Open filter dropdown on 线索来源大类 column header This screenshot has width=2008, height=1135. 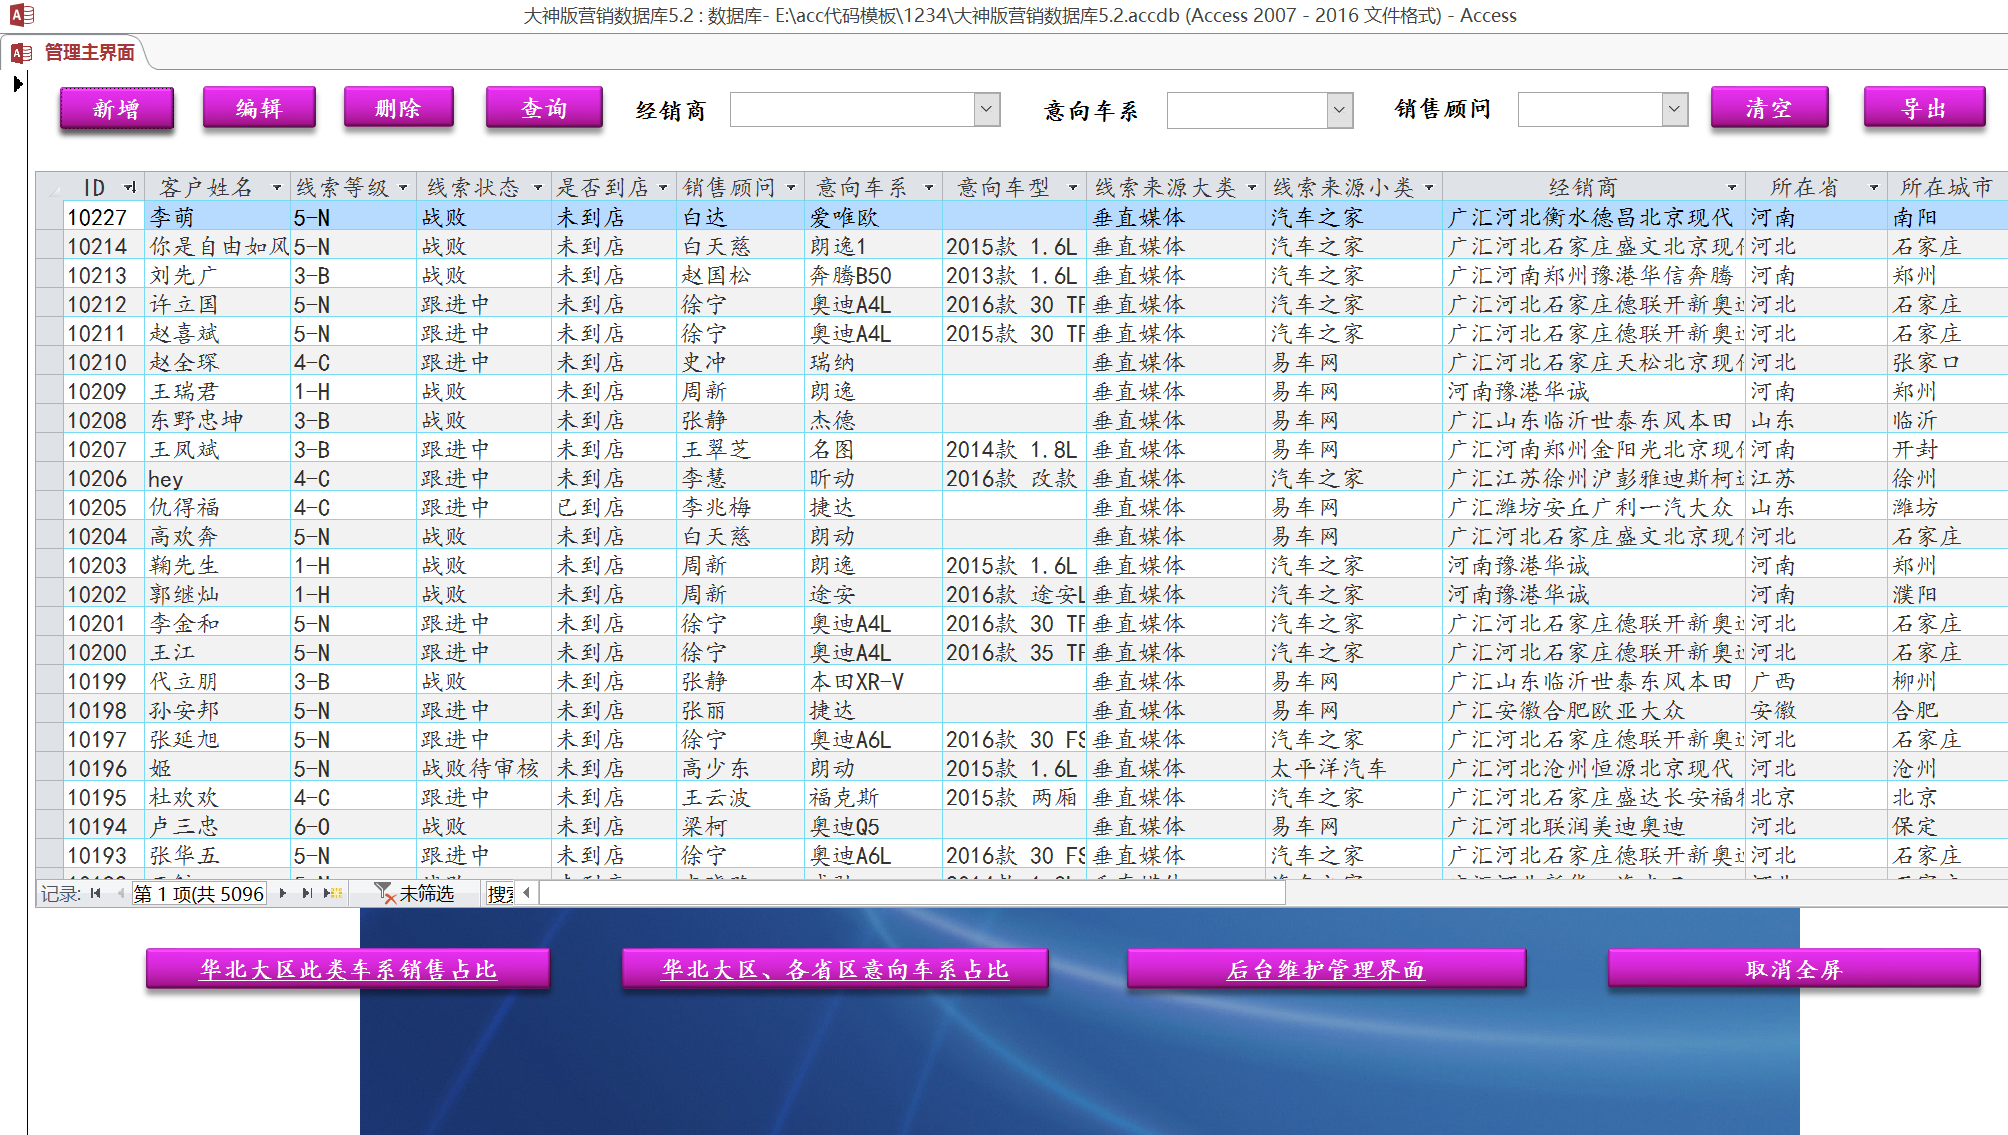1251,188
